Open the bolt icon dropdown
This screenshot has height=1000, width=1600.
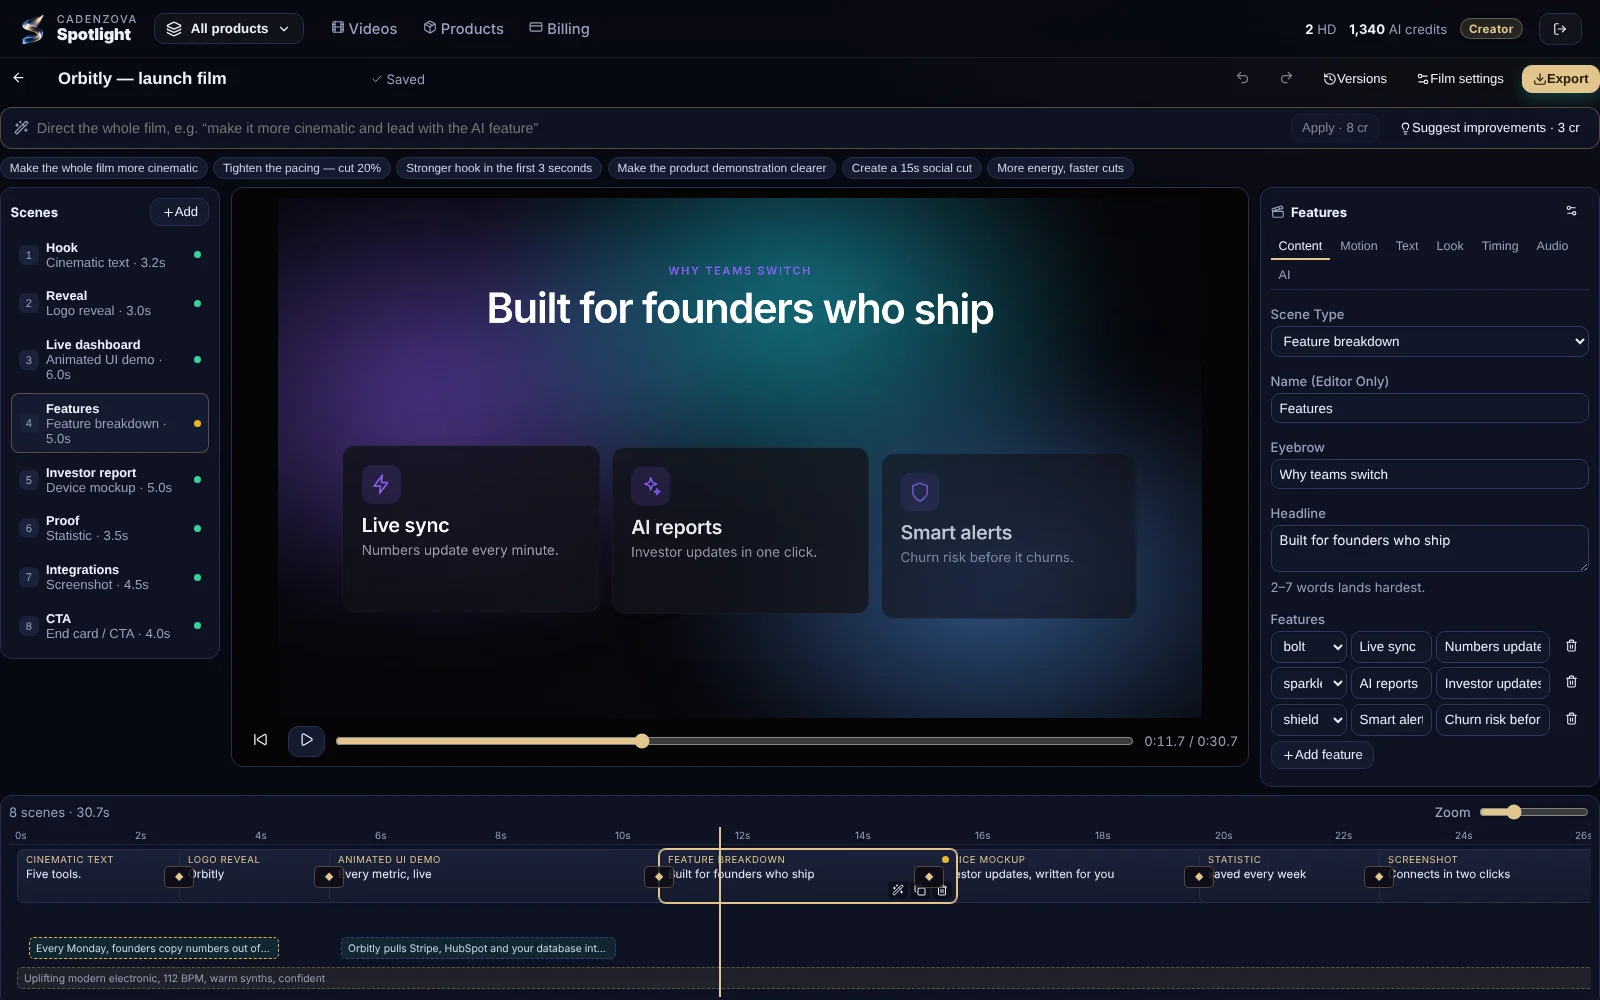pyautogui.click(x=1308, y=647)
